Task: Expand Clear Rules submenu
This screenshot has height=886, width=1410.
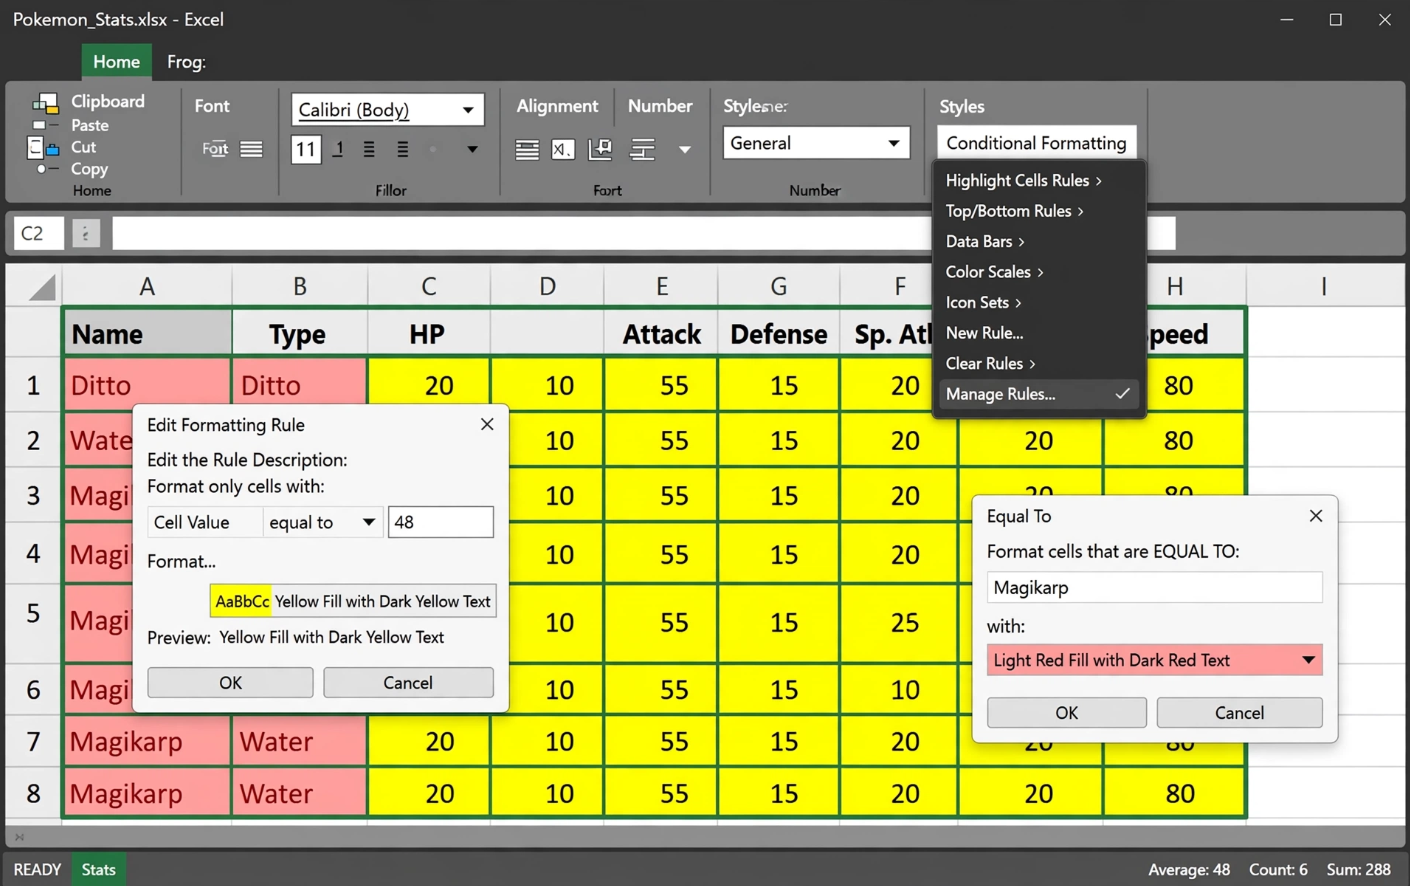Action: pyautogui.click(x=1039, y=363)
